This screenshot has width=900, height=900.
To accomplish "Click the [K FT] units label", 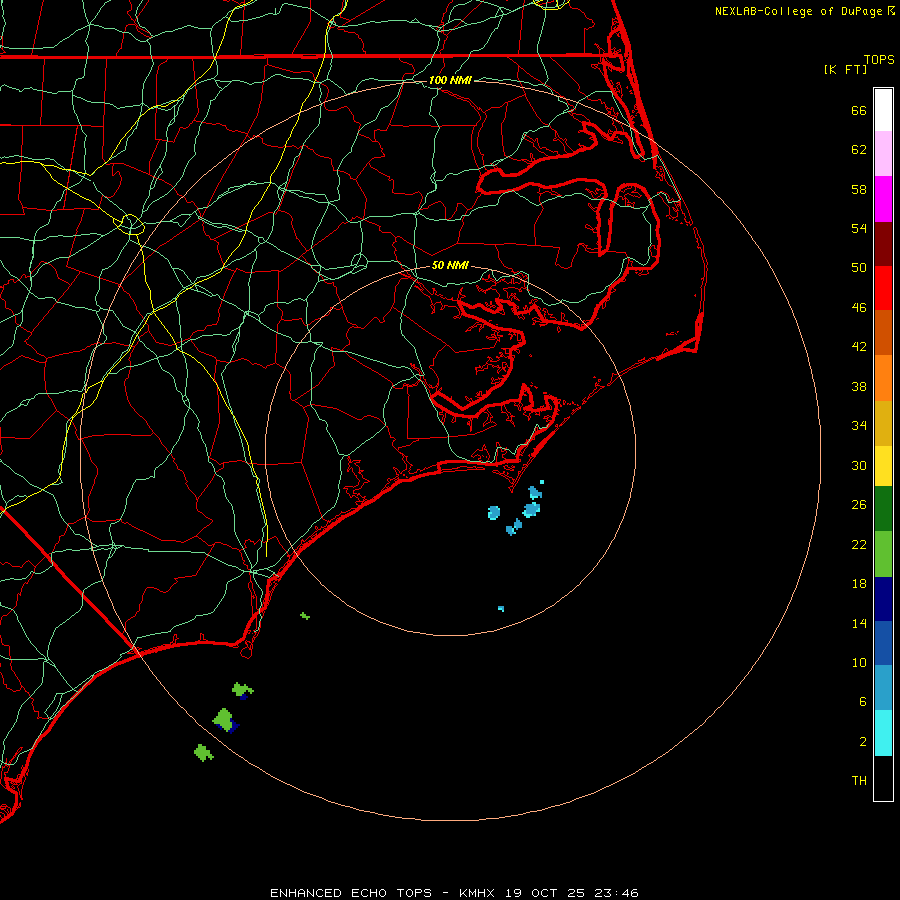I will [846, 69].
